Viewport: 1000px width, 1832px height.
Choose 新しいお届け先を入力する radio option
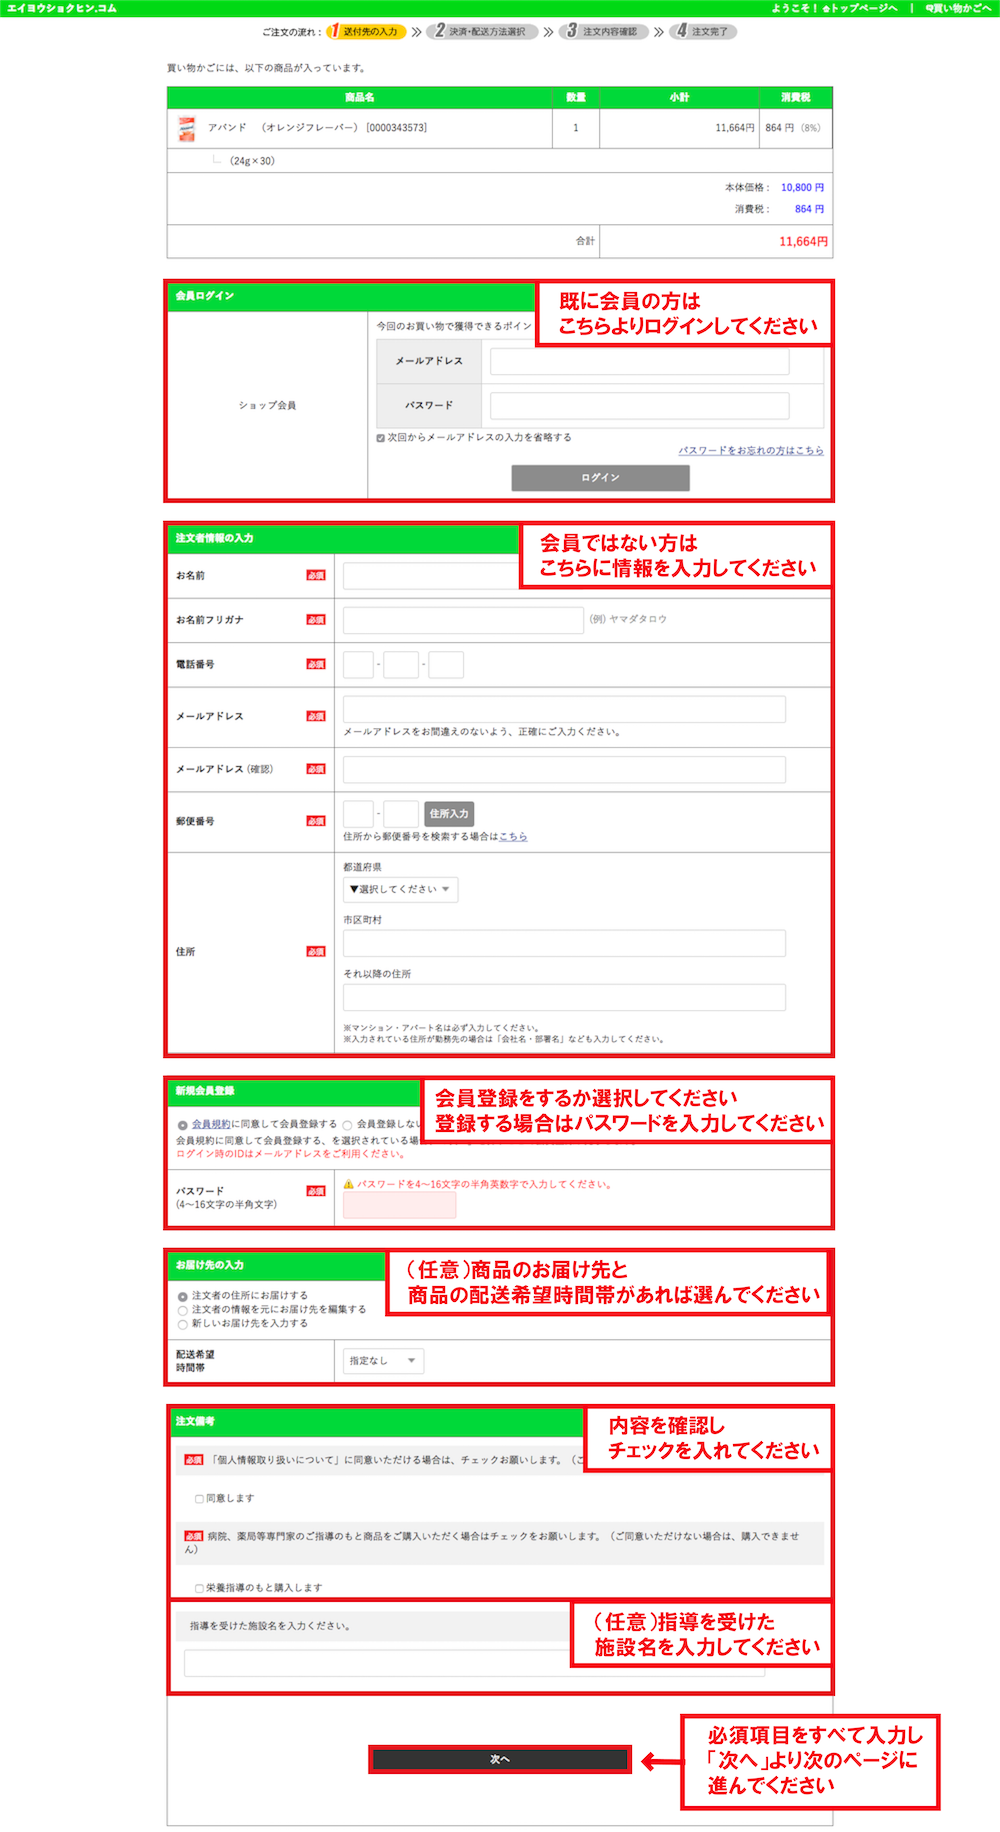(183, 1324)
